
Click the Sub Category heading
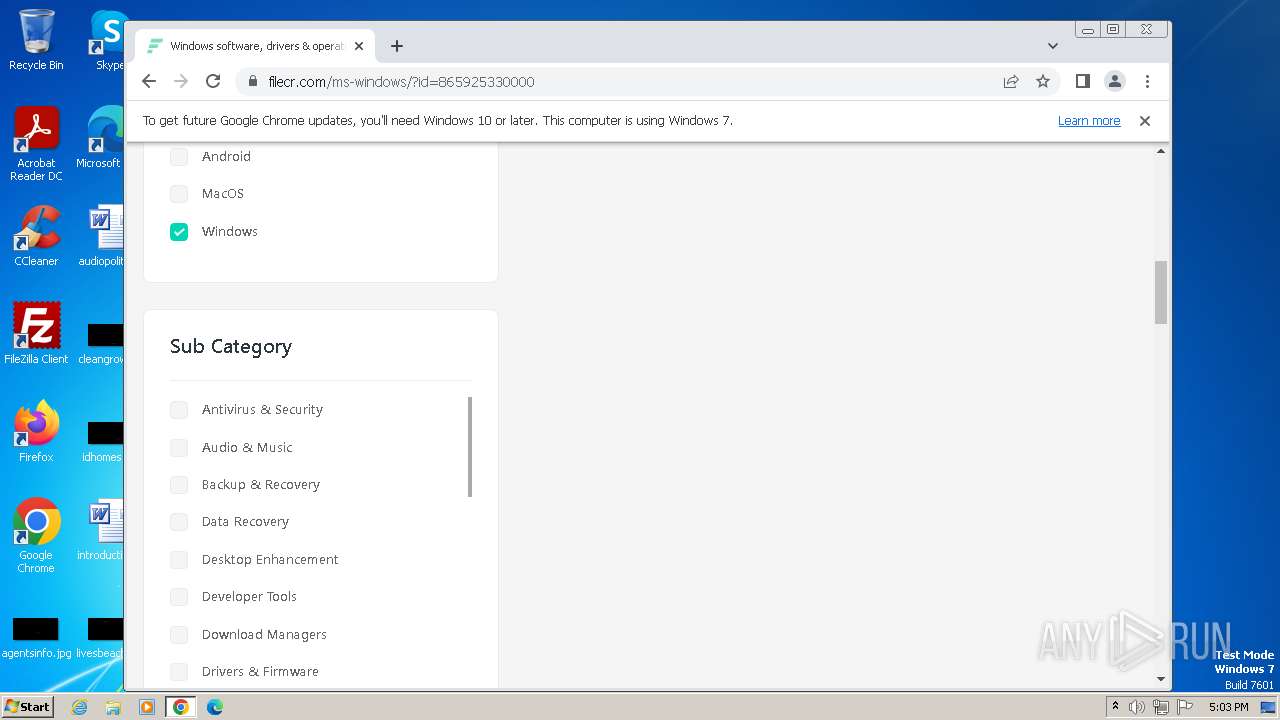coord(231,347)
